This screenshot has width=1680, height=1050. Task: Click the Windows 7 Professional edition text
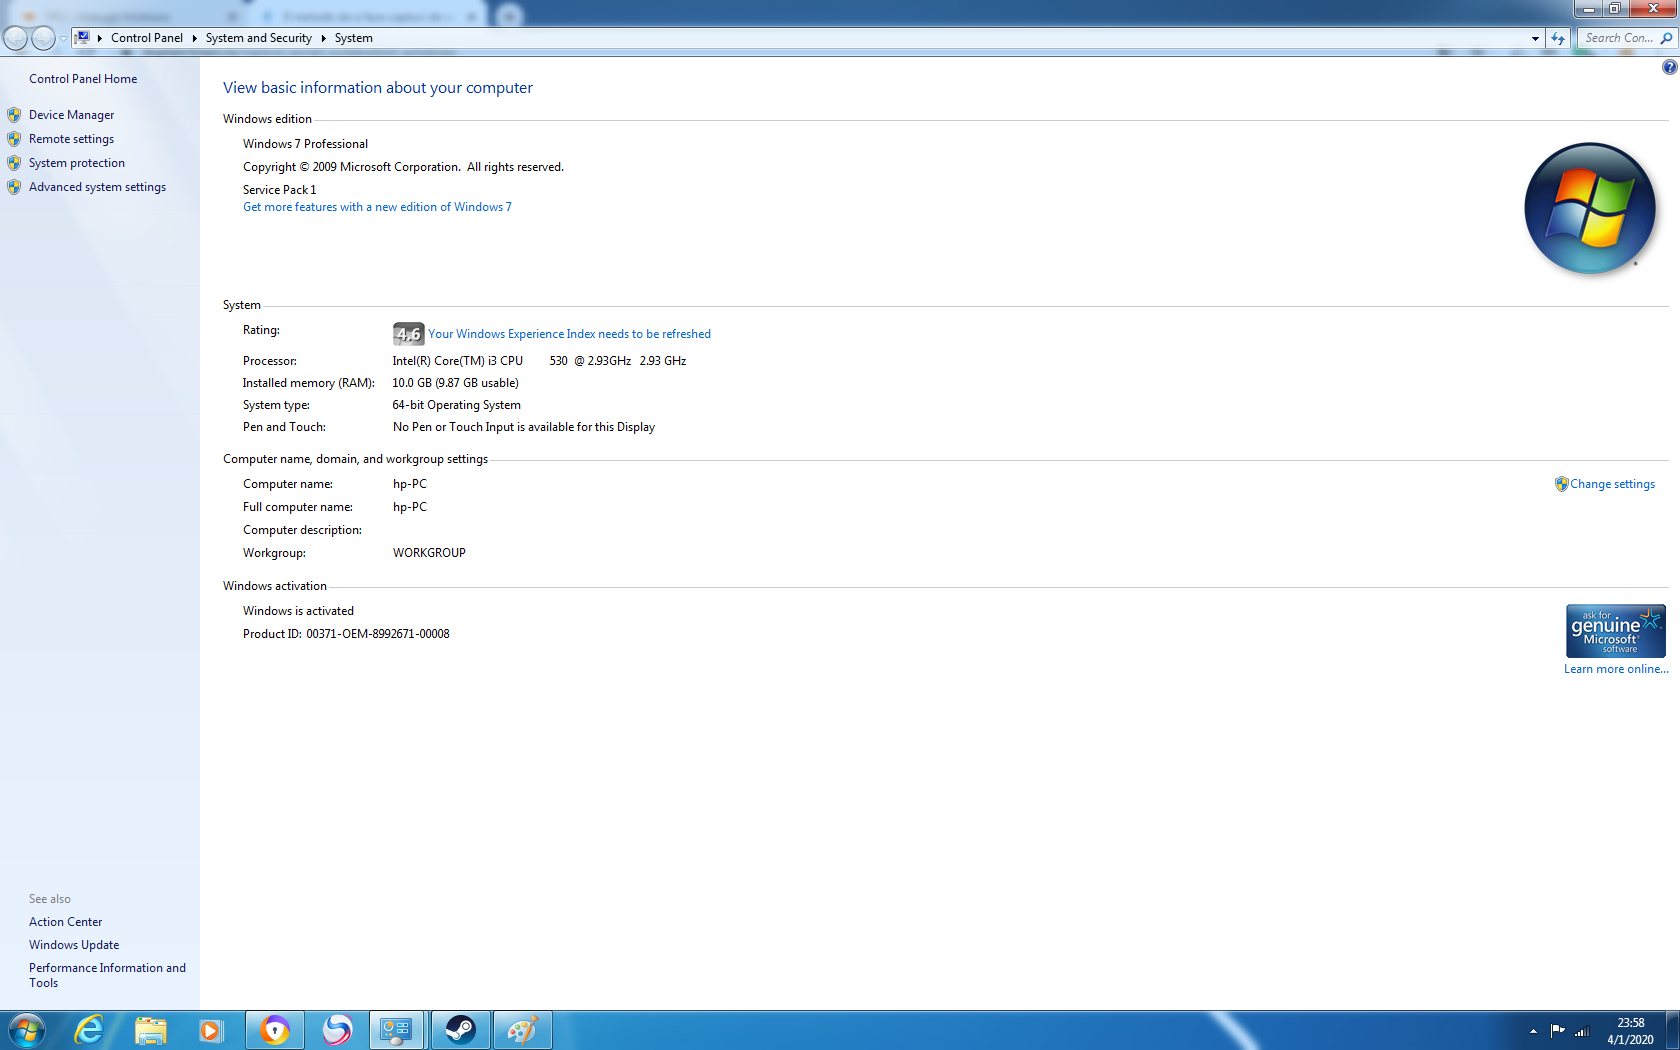pyautogui.click(x=305, y=144)
